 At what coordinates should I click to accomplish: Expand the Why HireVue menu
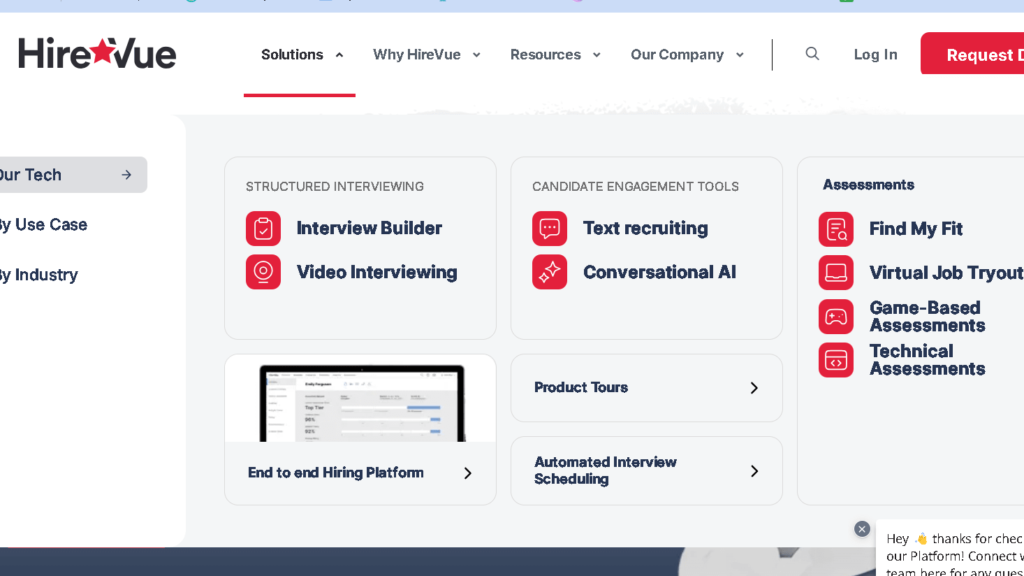(x=477, y=55)
